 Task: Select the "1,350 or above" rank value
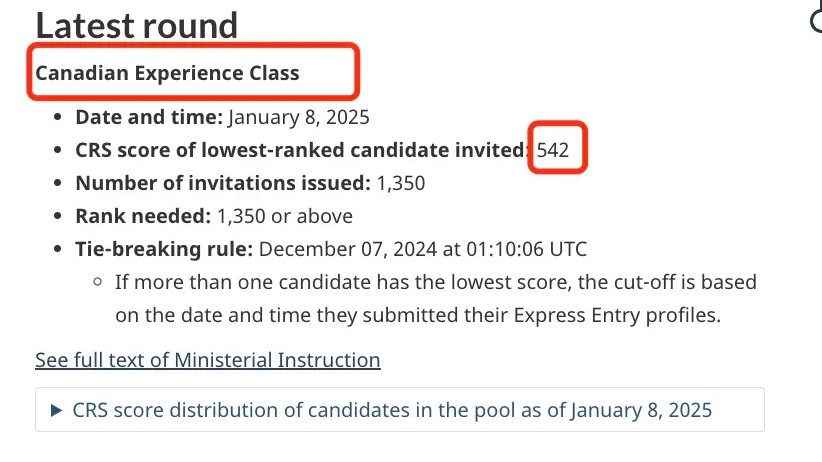(283, 216)
